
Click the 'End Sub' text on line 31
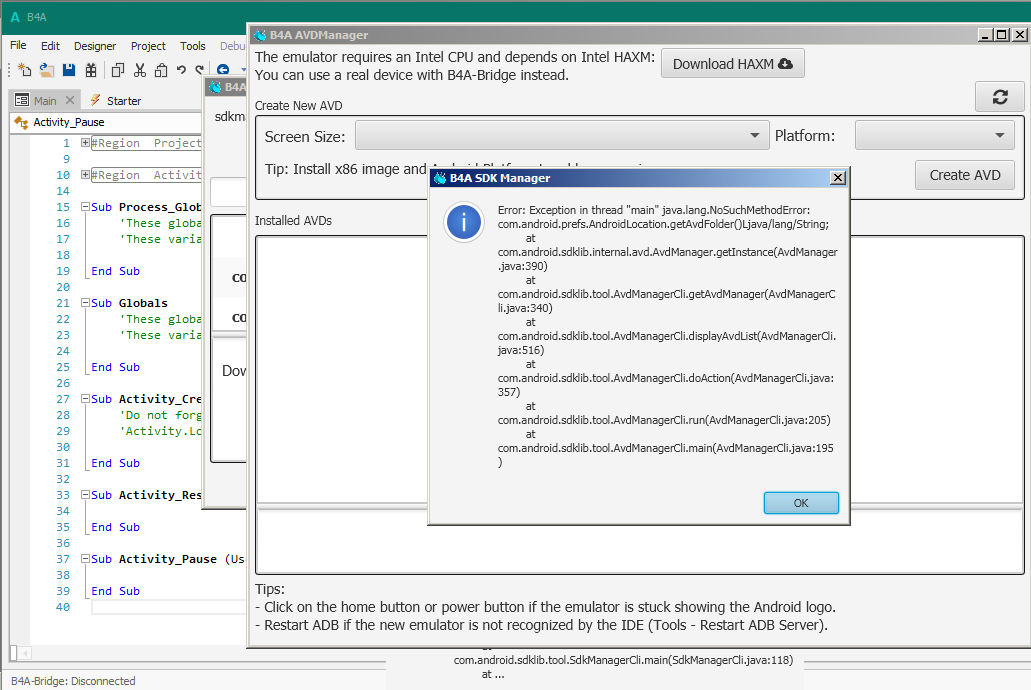point(116,463)
